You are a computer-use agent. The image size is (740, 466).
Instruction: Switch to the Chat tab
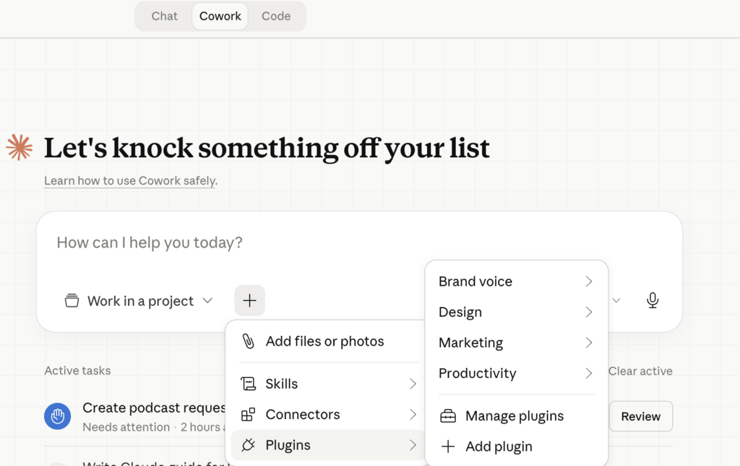(x=165, y=16)
